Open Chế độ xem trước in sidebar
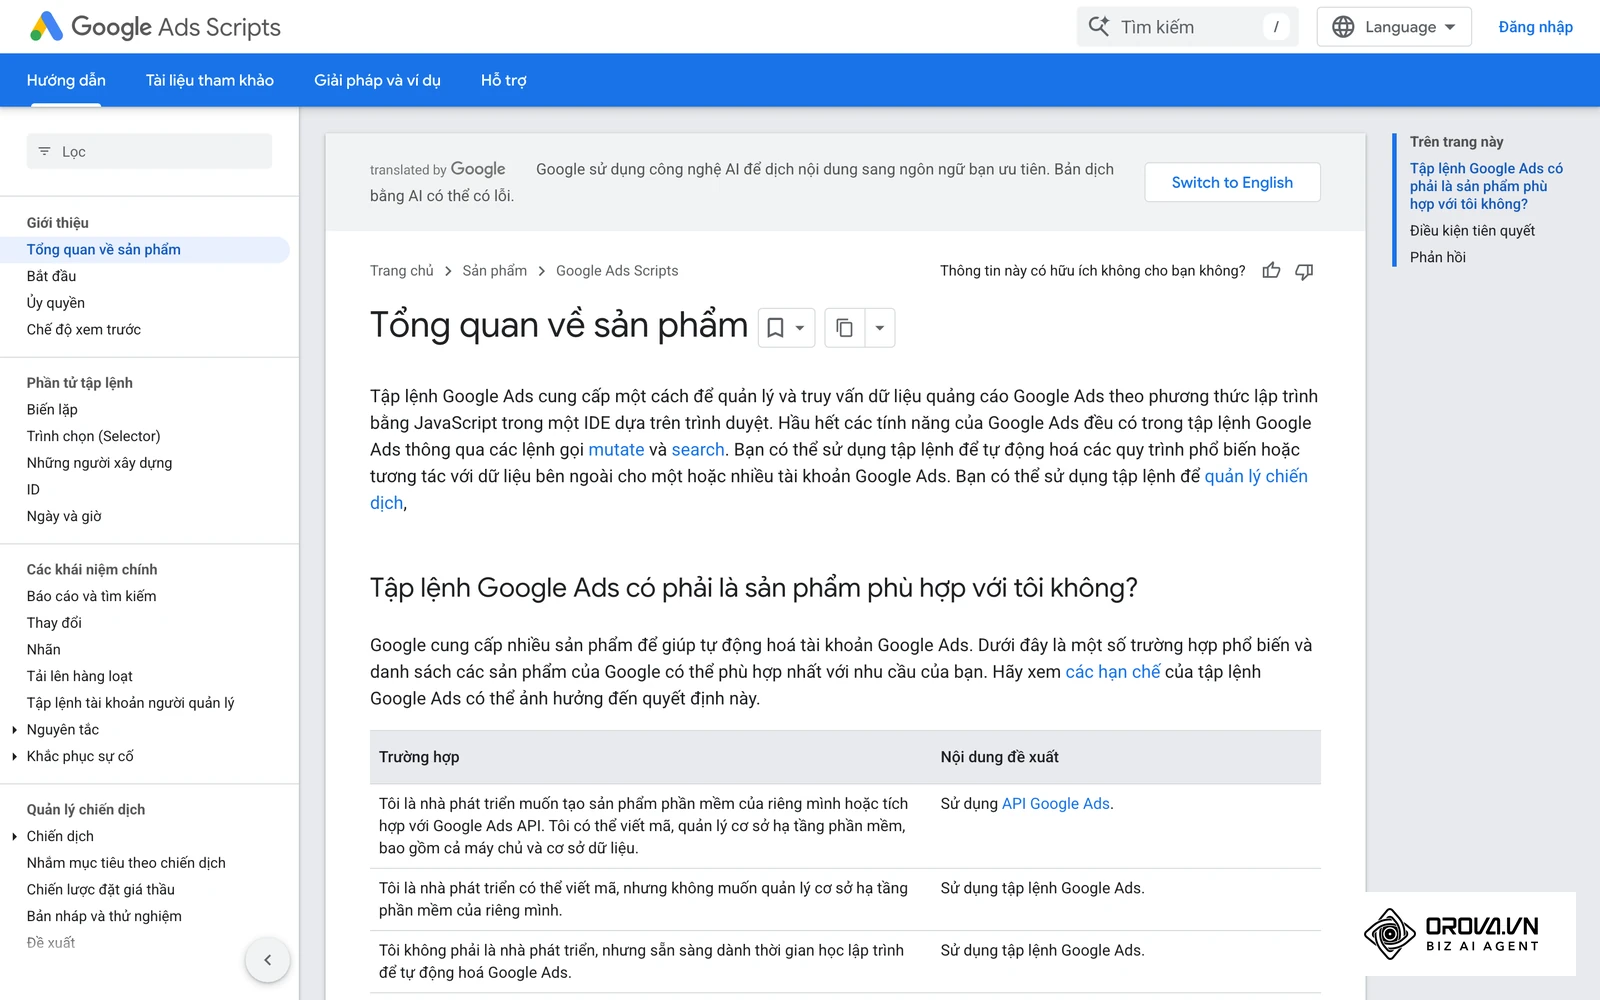Screen dimensions: 1600x1000 pyautogui.click(x=84, y=330)
